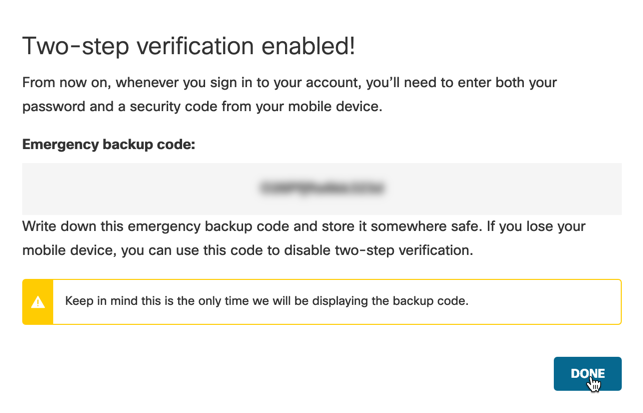Click the 'Keep in mind' warning message text
The image size is (643, 413).
(x=267, y=301)
